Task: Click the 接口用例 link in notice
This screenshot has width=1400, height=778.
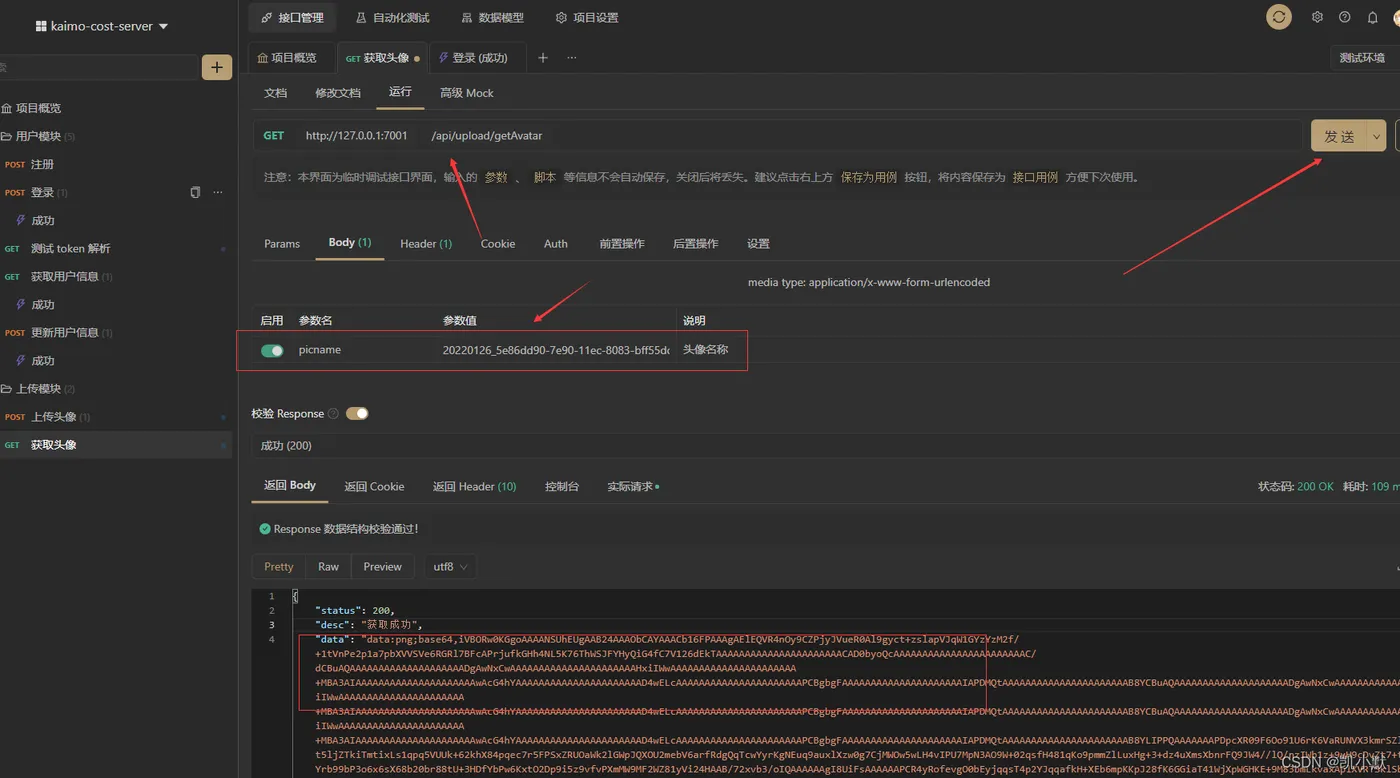Action: [x=1035, y=177]
